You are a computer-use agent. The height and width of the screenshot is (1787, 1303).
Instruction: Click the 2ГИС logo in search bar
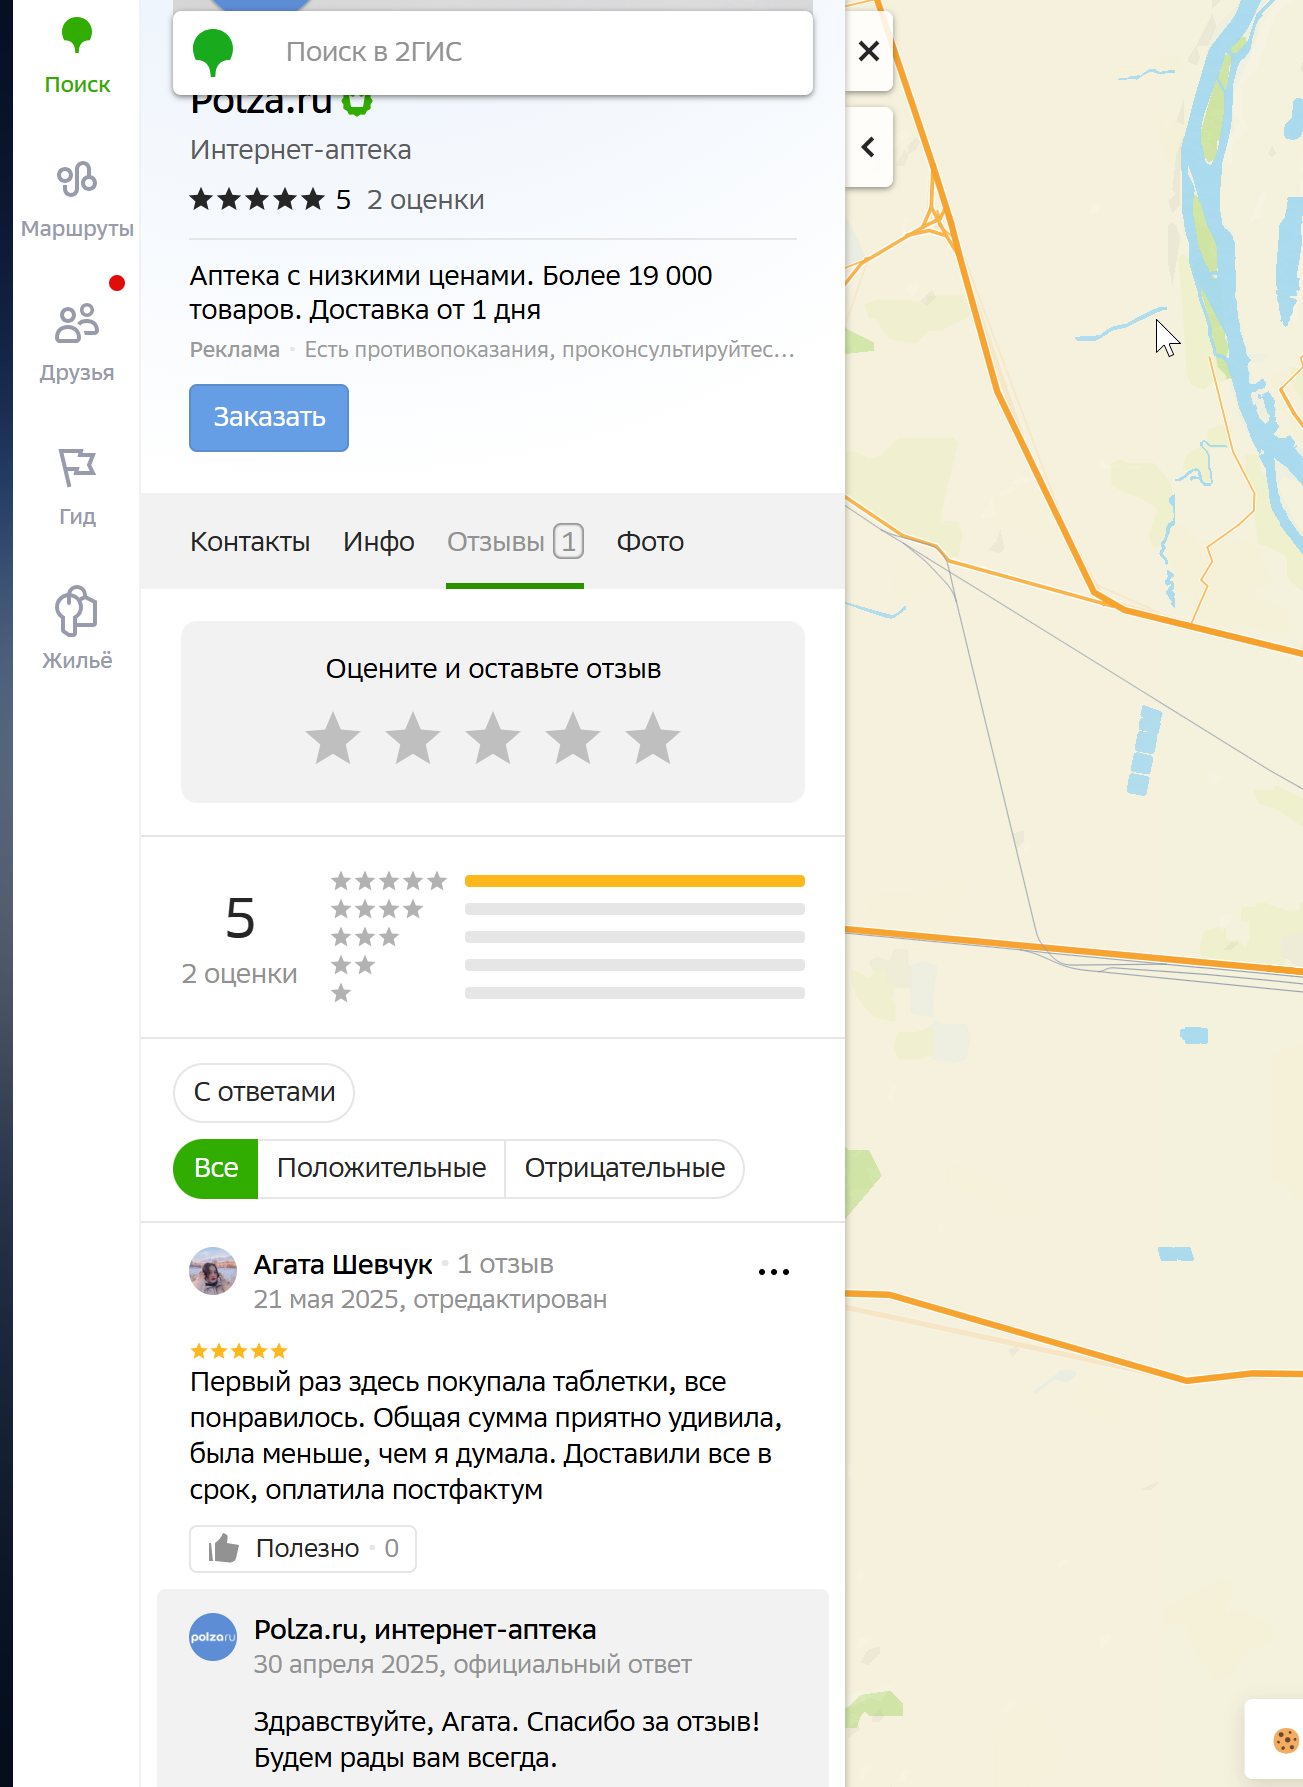213,52
